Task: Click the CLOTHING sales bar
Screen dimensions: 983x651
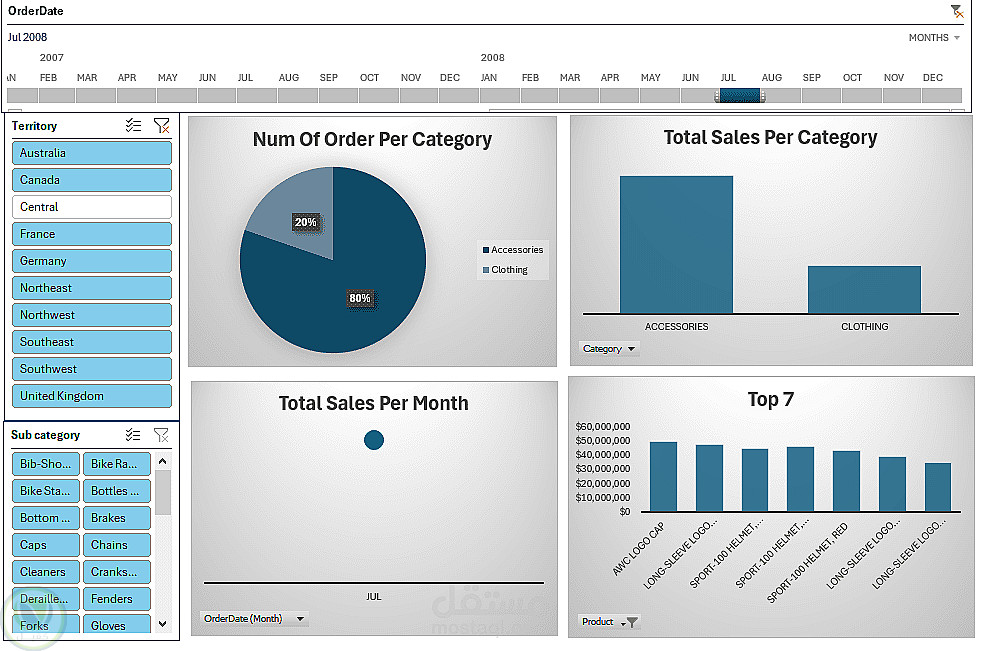Action: tap(864, 290)
